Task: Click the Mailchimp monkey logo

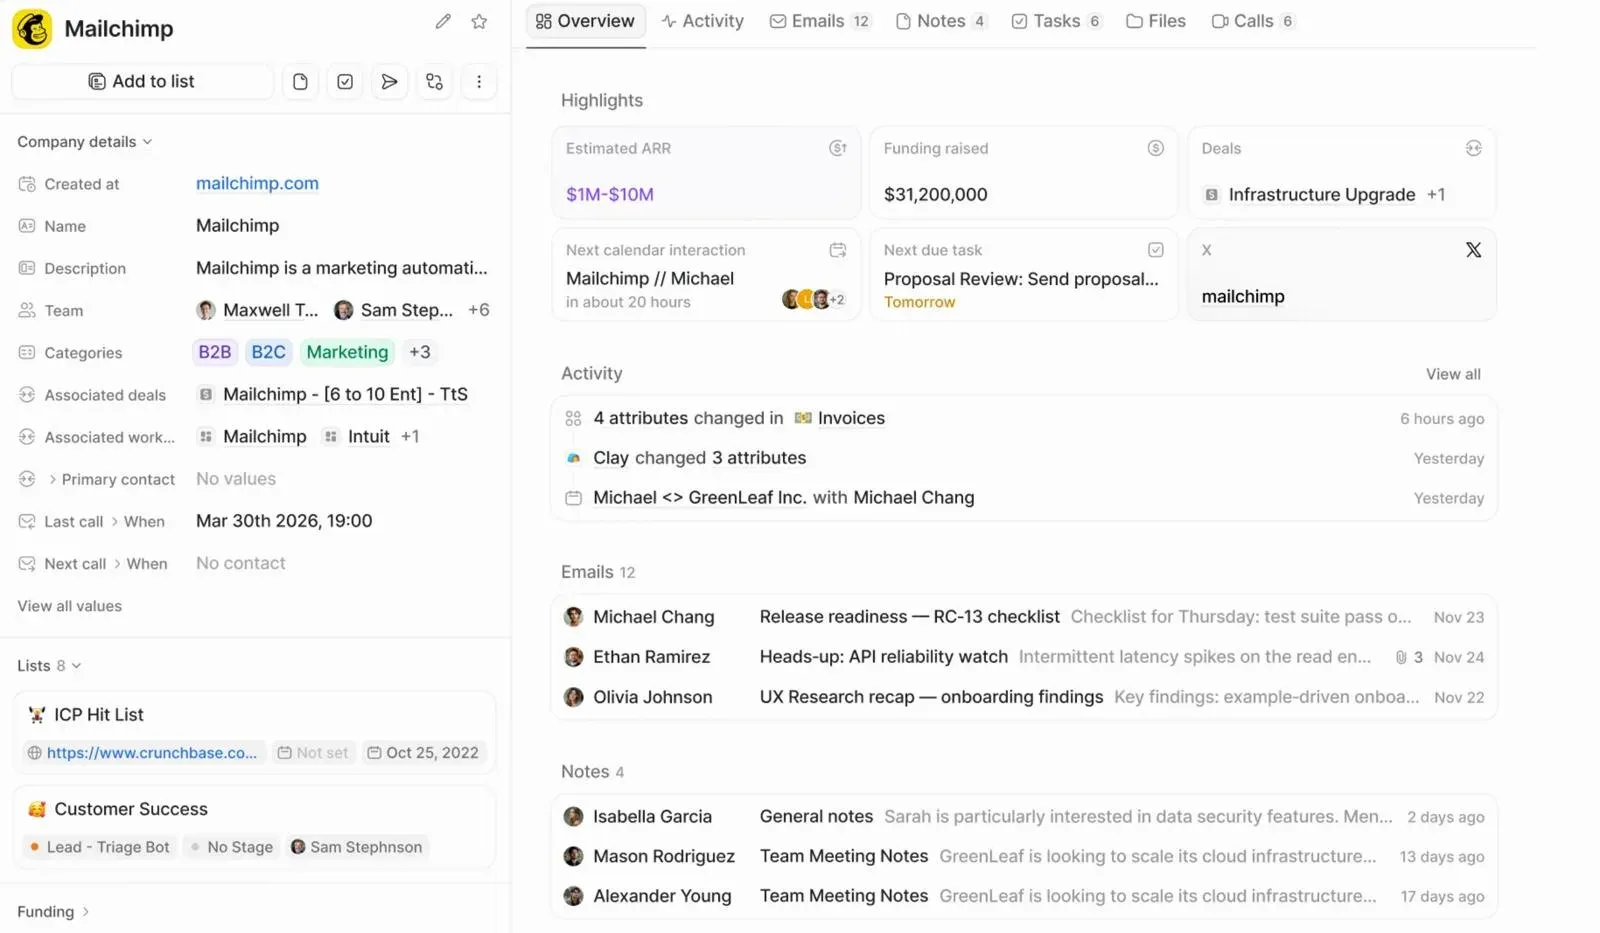Action: [x=33, y=29]
